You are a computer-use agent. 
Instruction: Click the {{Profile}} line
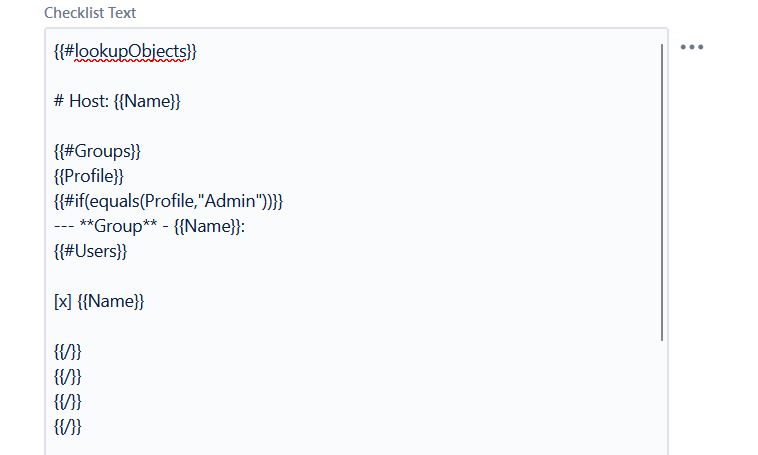[x=89, y=176]
